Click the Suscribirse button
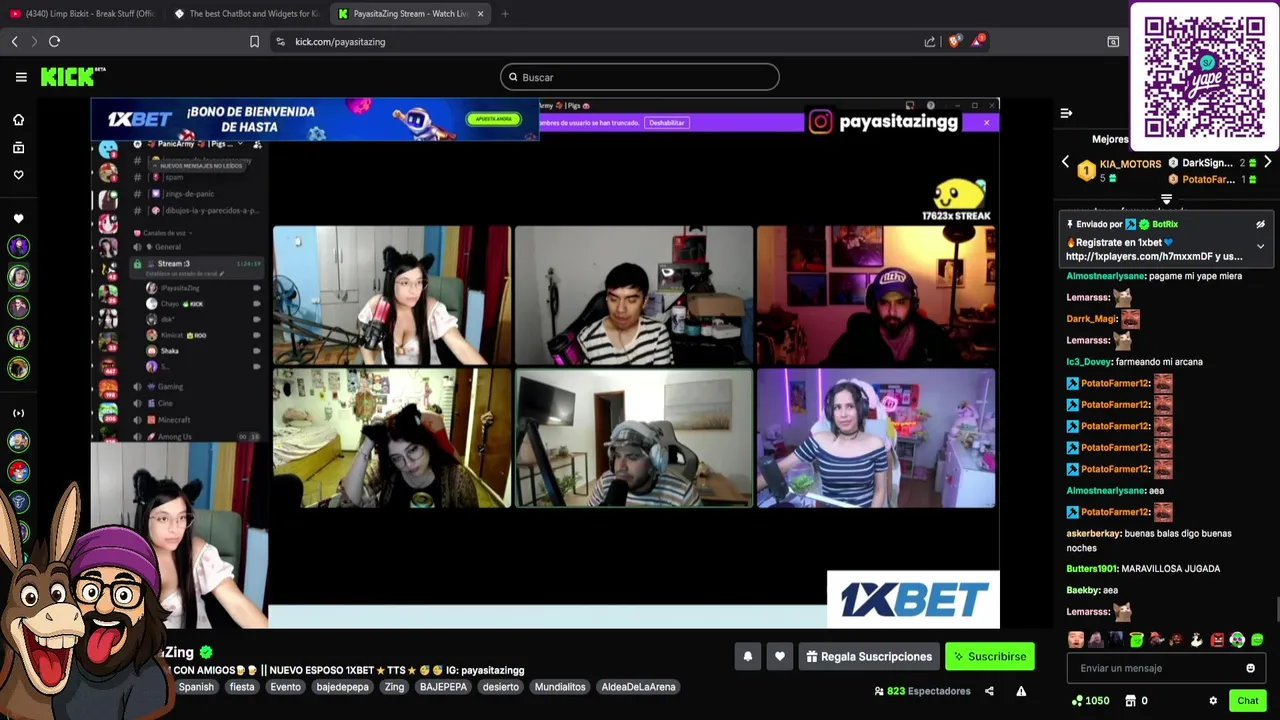Image resolution: width=1280 pixels, height=720 pixels. (x=990, y=657)
